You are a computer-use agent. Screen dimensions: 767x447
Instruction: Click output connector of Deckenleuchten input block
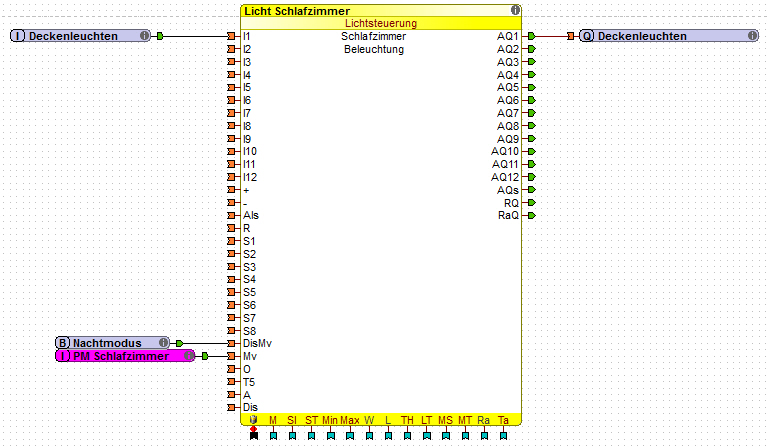160,36
